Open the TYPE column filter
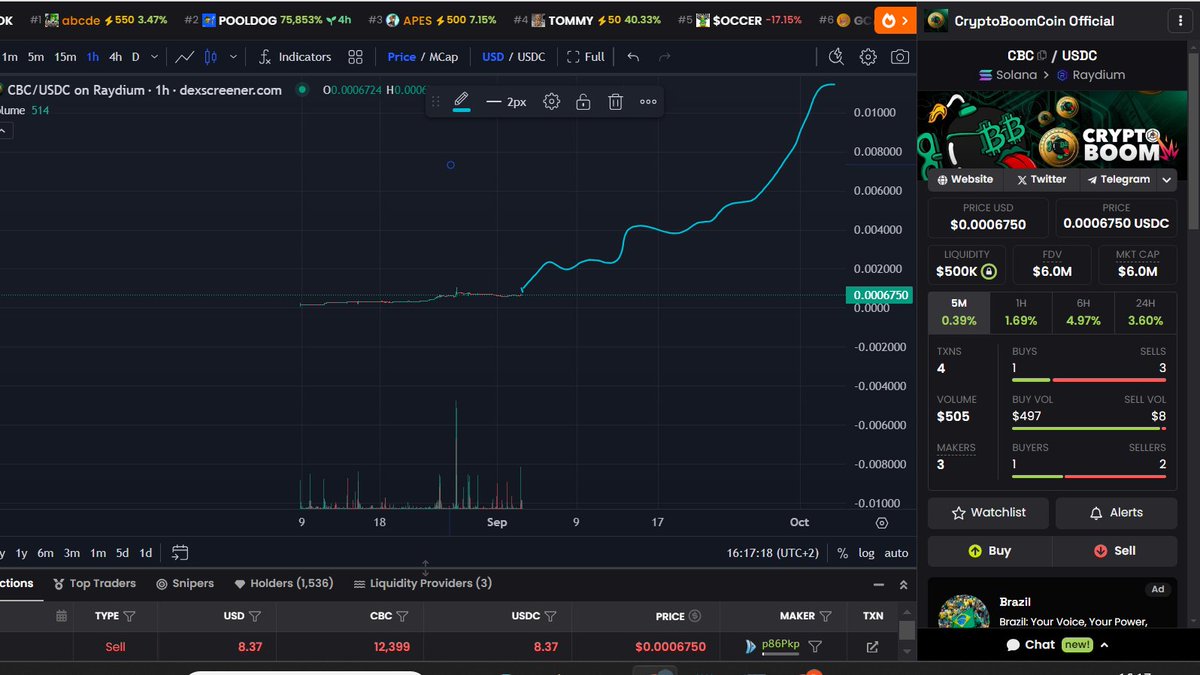 tap(129, 616)
